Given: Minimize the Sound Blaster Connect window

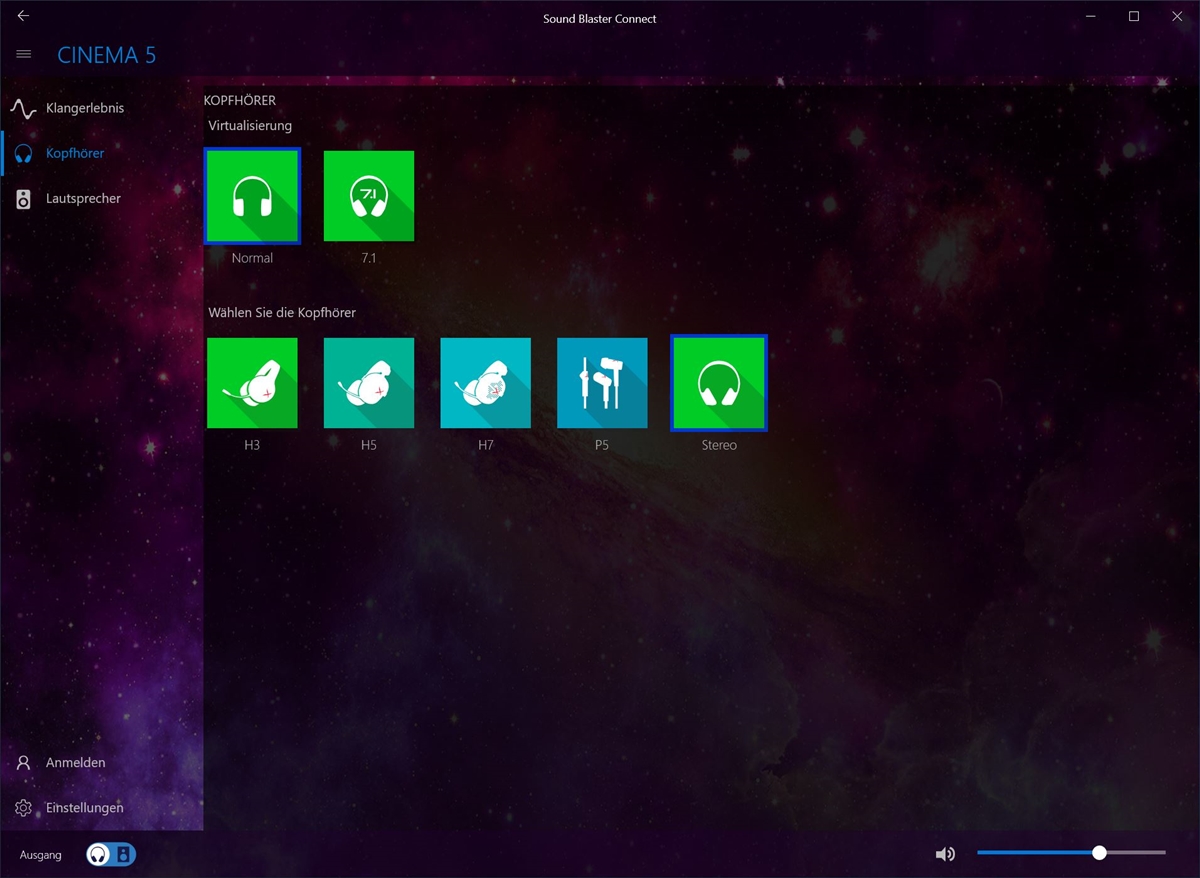Looking at the screenshot, I should 1090,16.
